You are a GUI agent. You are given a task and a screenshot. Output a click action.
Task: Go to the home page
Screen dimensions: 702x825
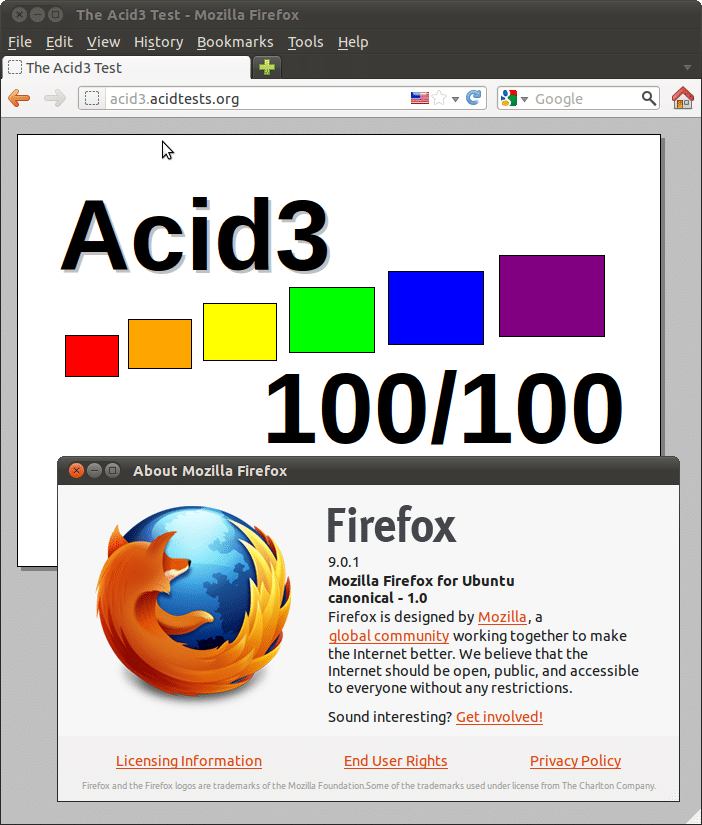pos(683,98)
